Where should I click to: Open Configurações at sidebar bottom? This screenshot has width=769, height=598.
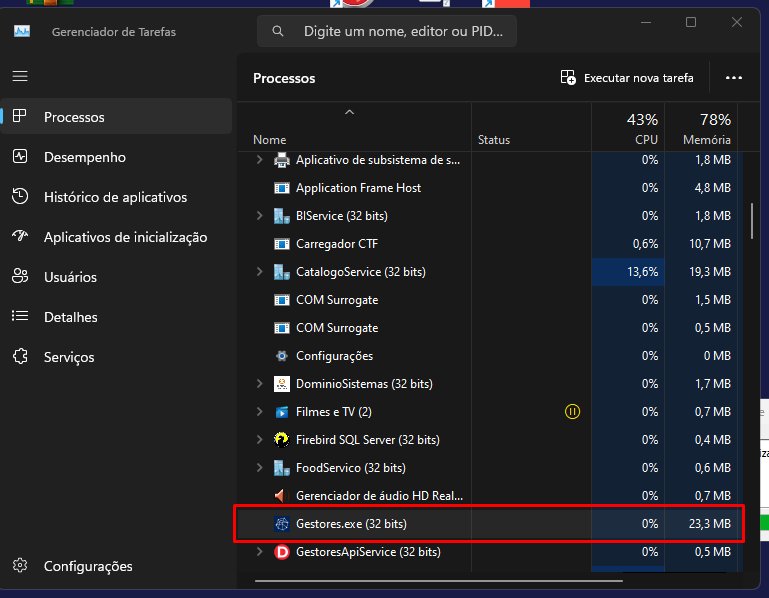87,566
